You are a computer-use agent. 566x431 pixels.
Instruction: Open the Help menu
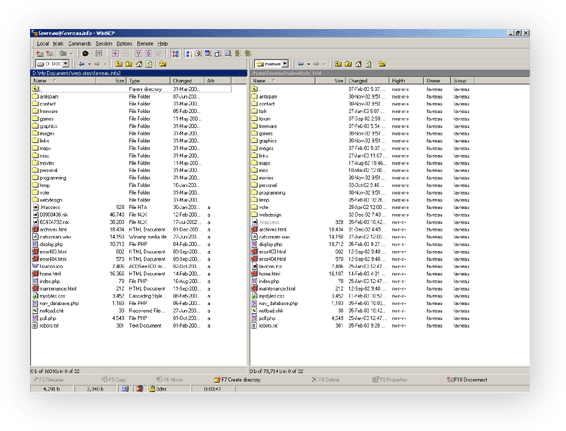pyautogui.click(x=163, y=43)
